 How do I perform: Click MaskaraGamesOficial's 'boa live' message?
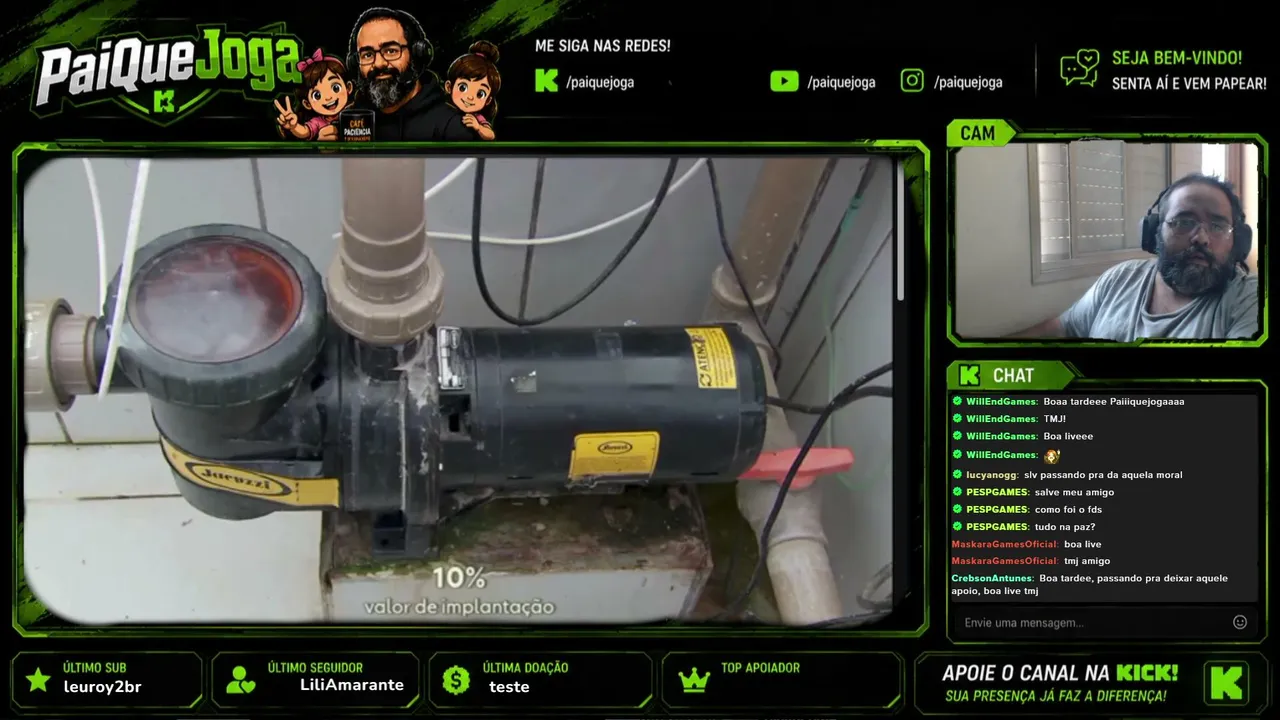coord(1082,544)
